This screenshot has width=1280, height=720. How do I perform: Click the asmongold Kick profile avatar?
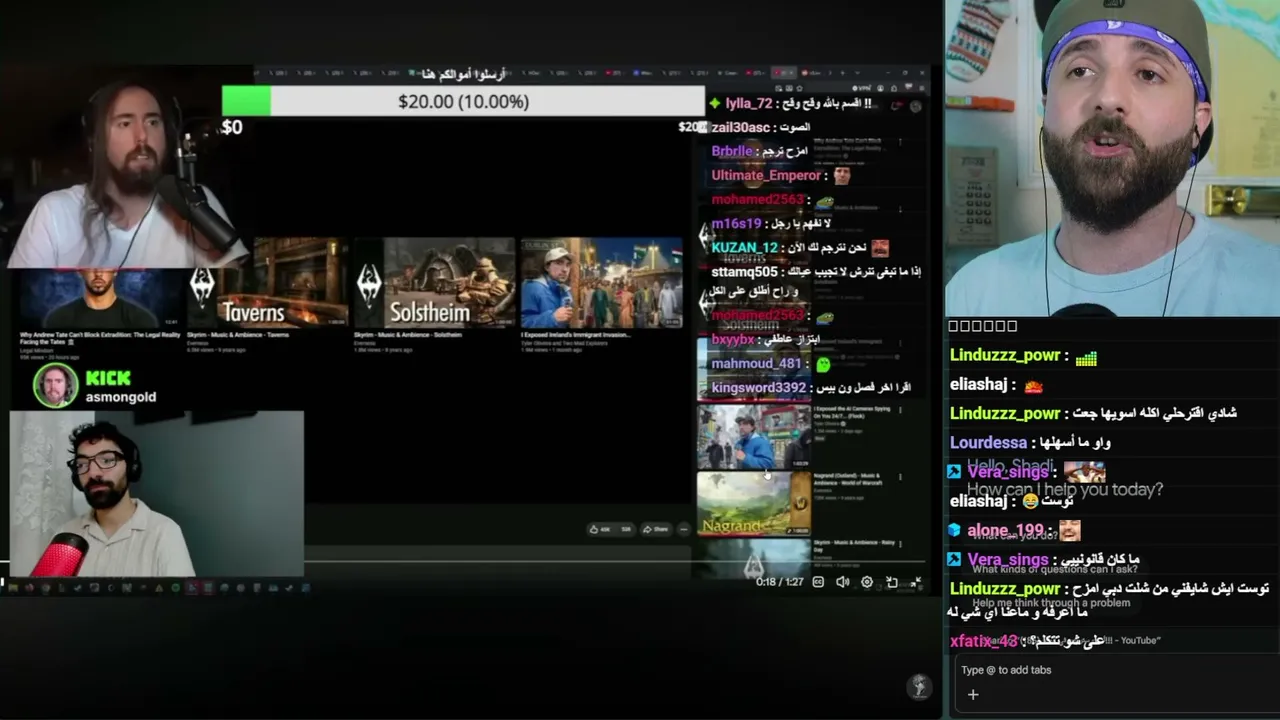[x=56, y=386]
